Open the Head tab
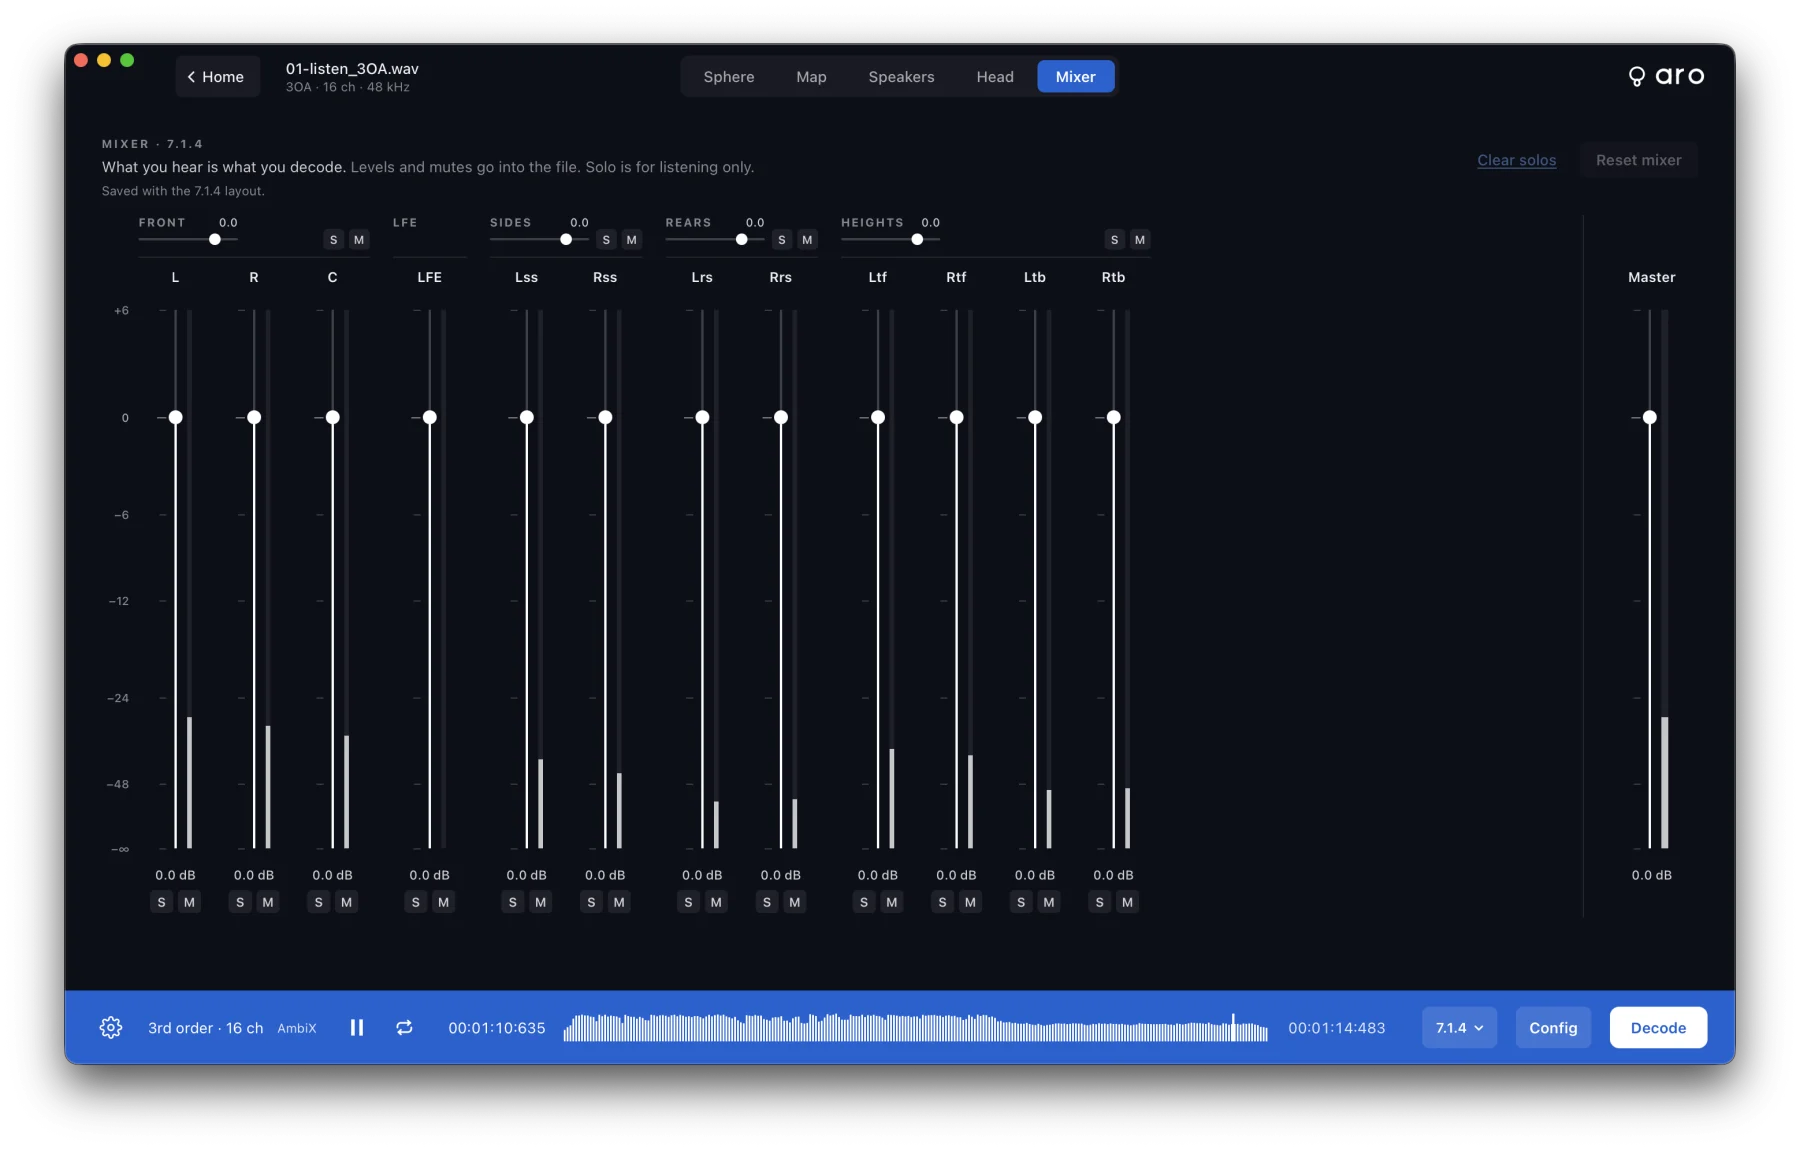 (995, 77)
